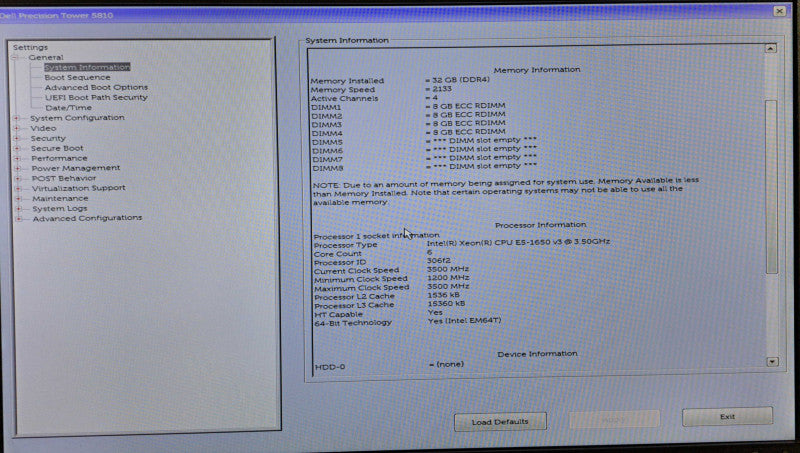Select the Secure Boot label
The image size is (800, 453).
[x=57, y=148]
